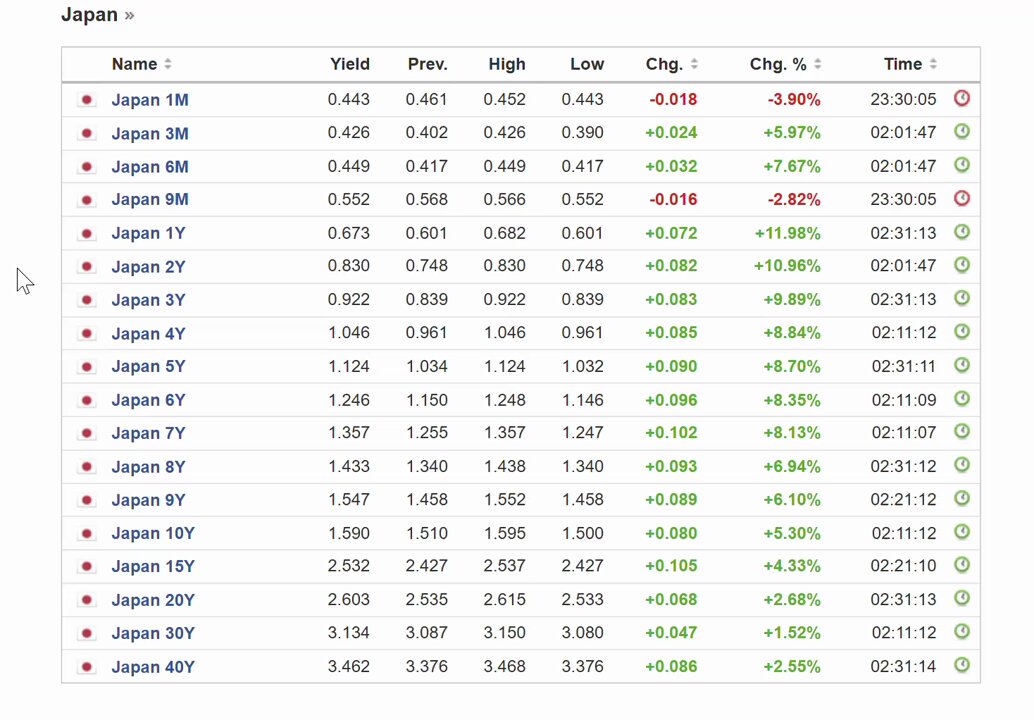Viewport: 1034px width, 720px height.
Task: Open the Japan 15Y bond link
Action: (x=153, y=566)
